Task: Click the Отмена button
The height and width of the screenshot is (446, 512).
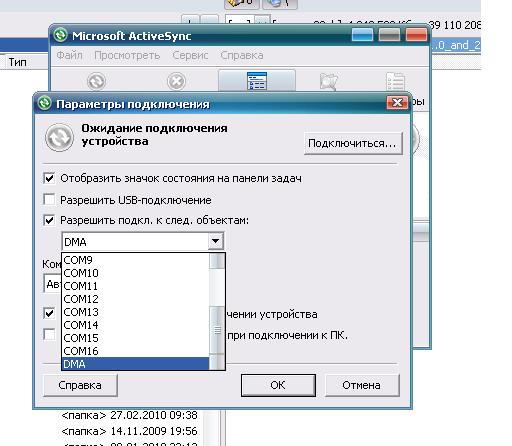Action: coord(362,385)
